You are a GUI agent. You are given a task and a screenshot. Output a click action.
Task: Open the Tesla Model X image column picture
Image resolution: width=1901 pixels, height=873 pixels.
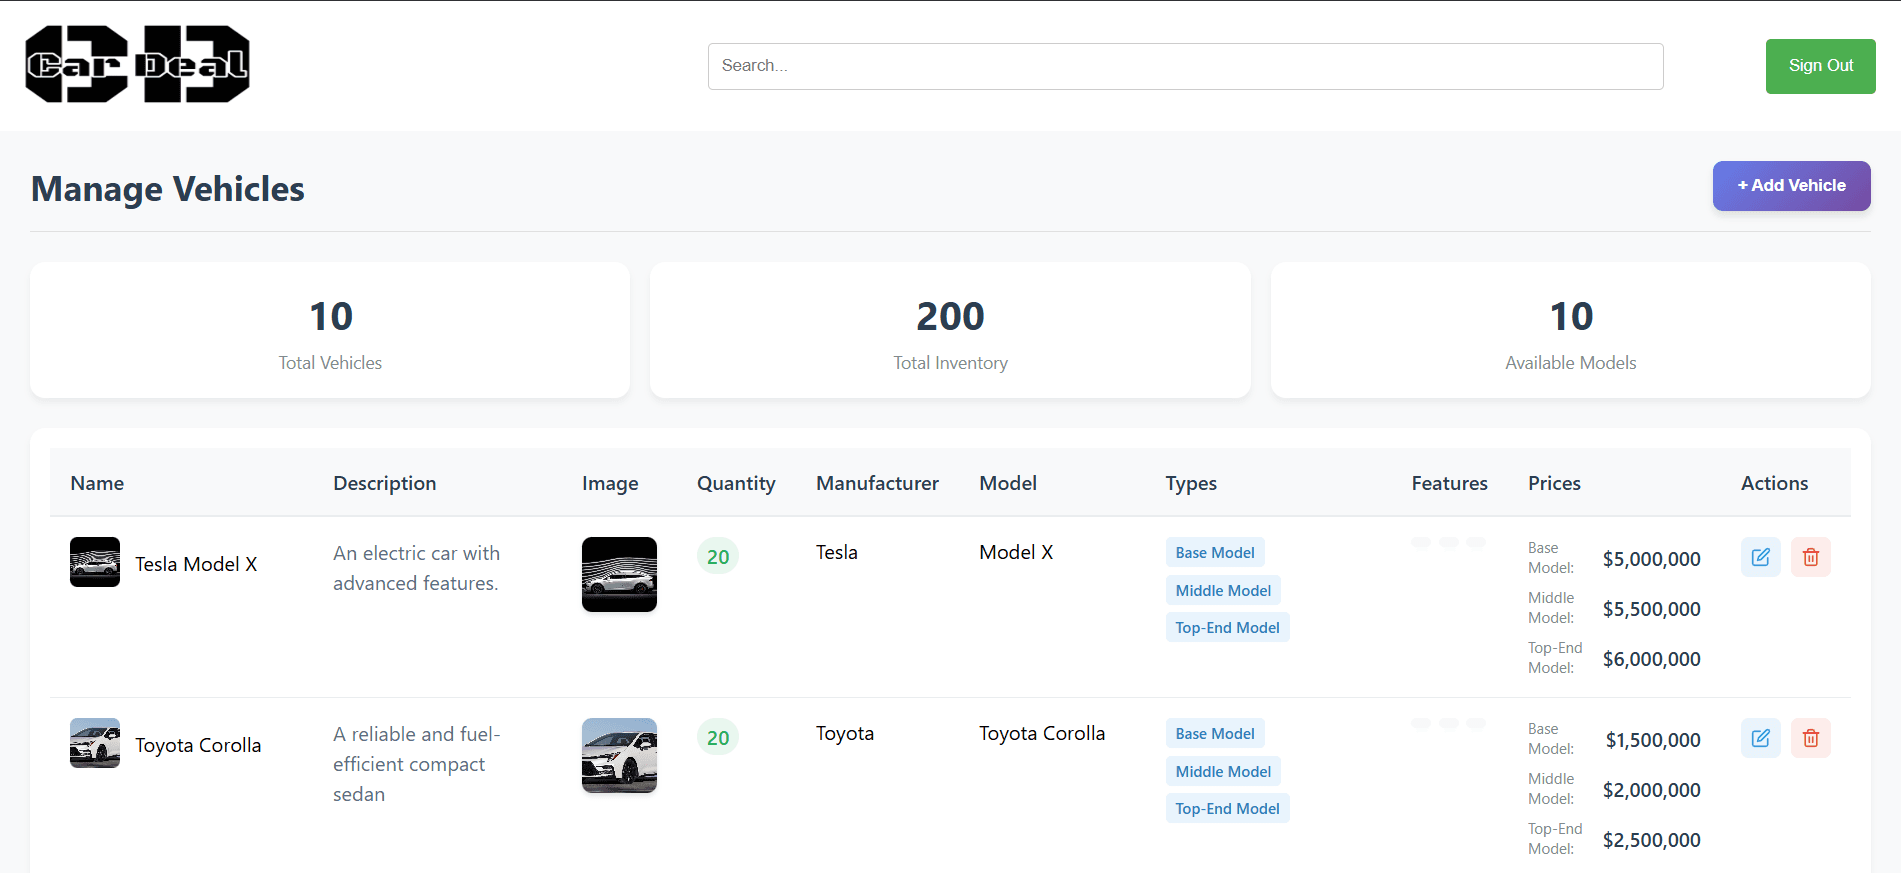619,574
